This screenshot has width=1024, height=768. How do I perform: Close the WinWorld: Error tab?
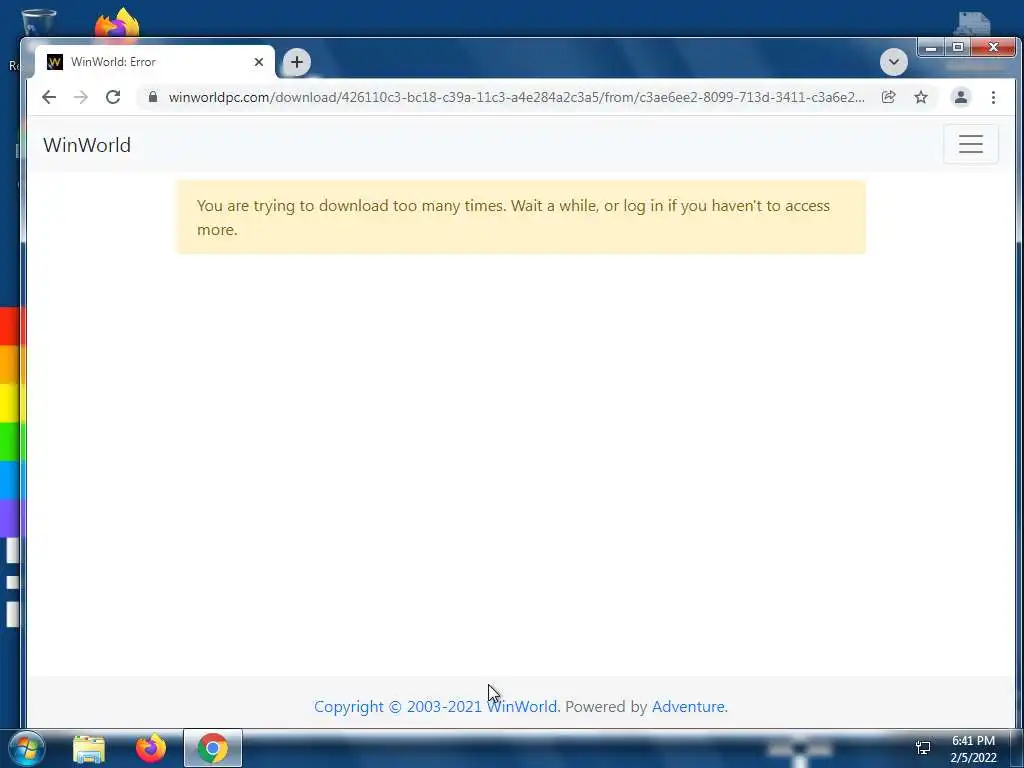pos(259,62)
